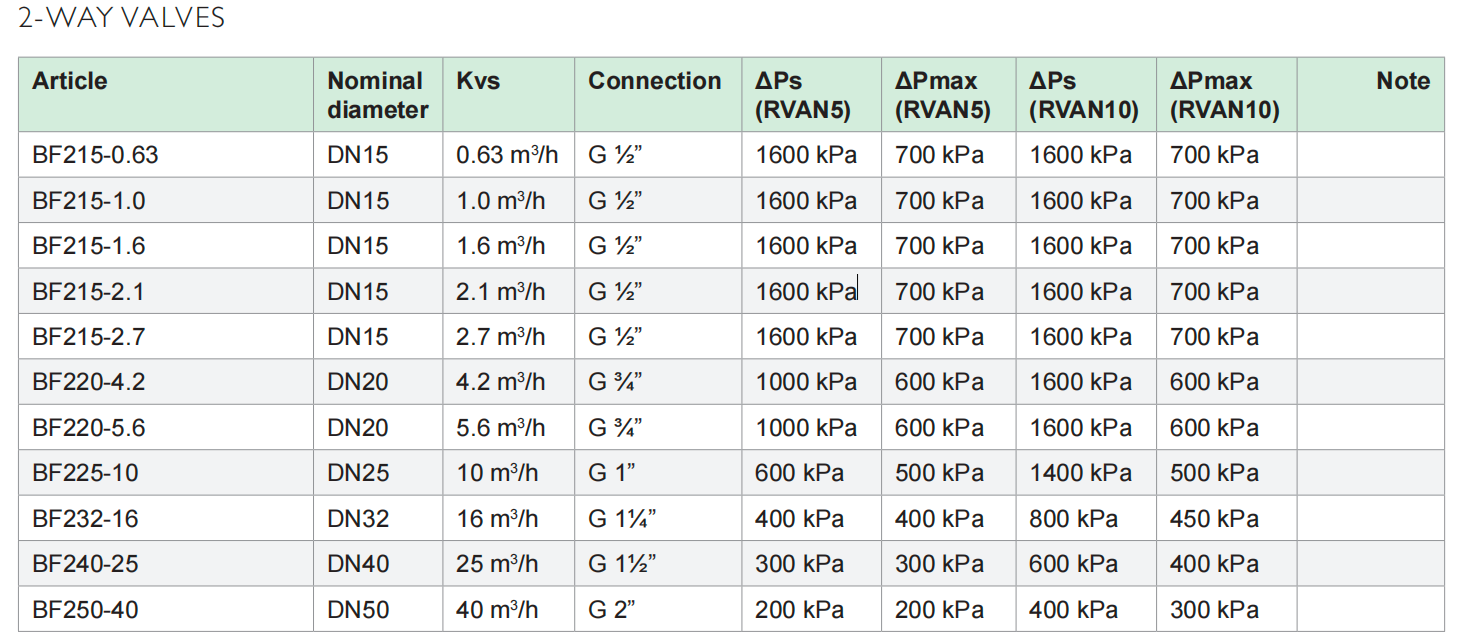Click the BF250-40 article cell

[84, 609]
